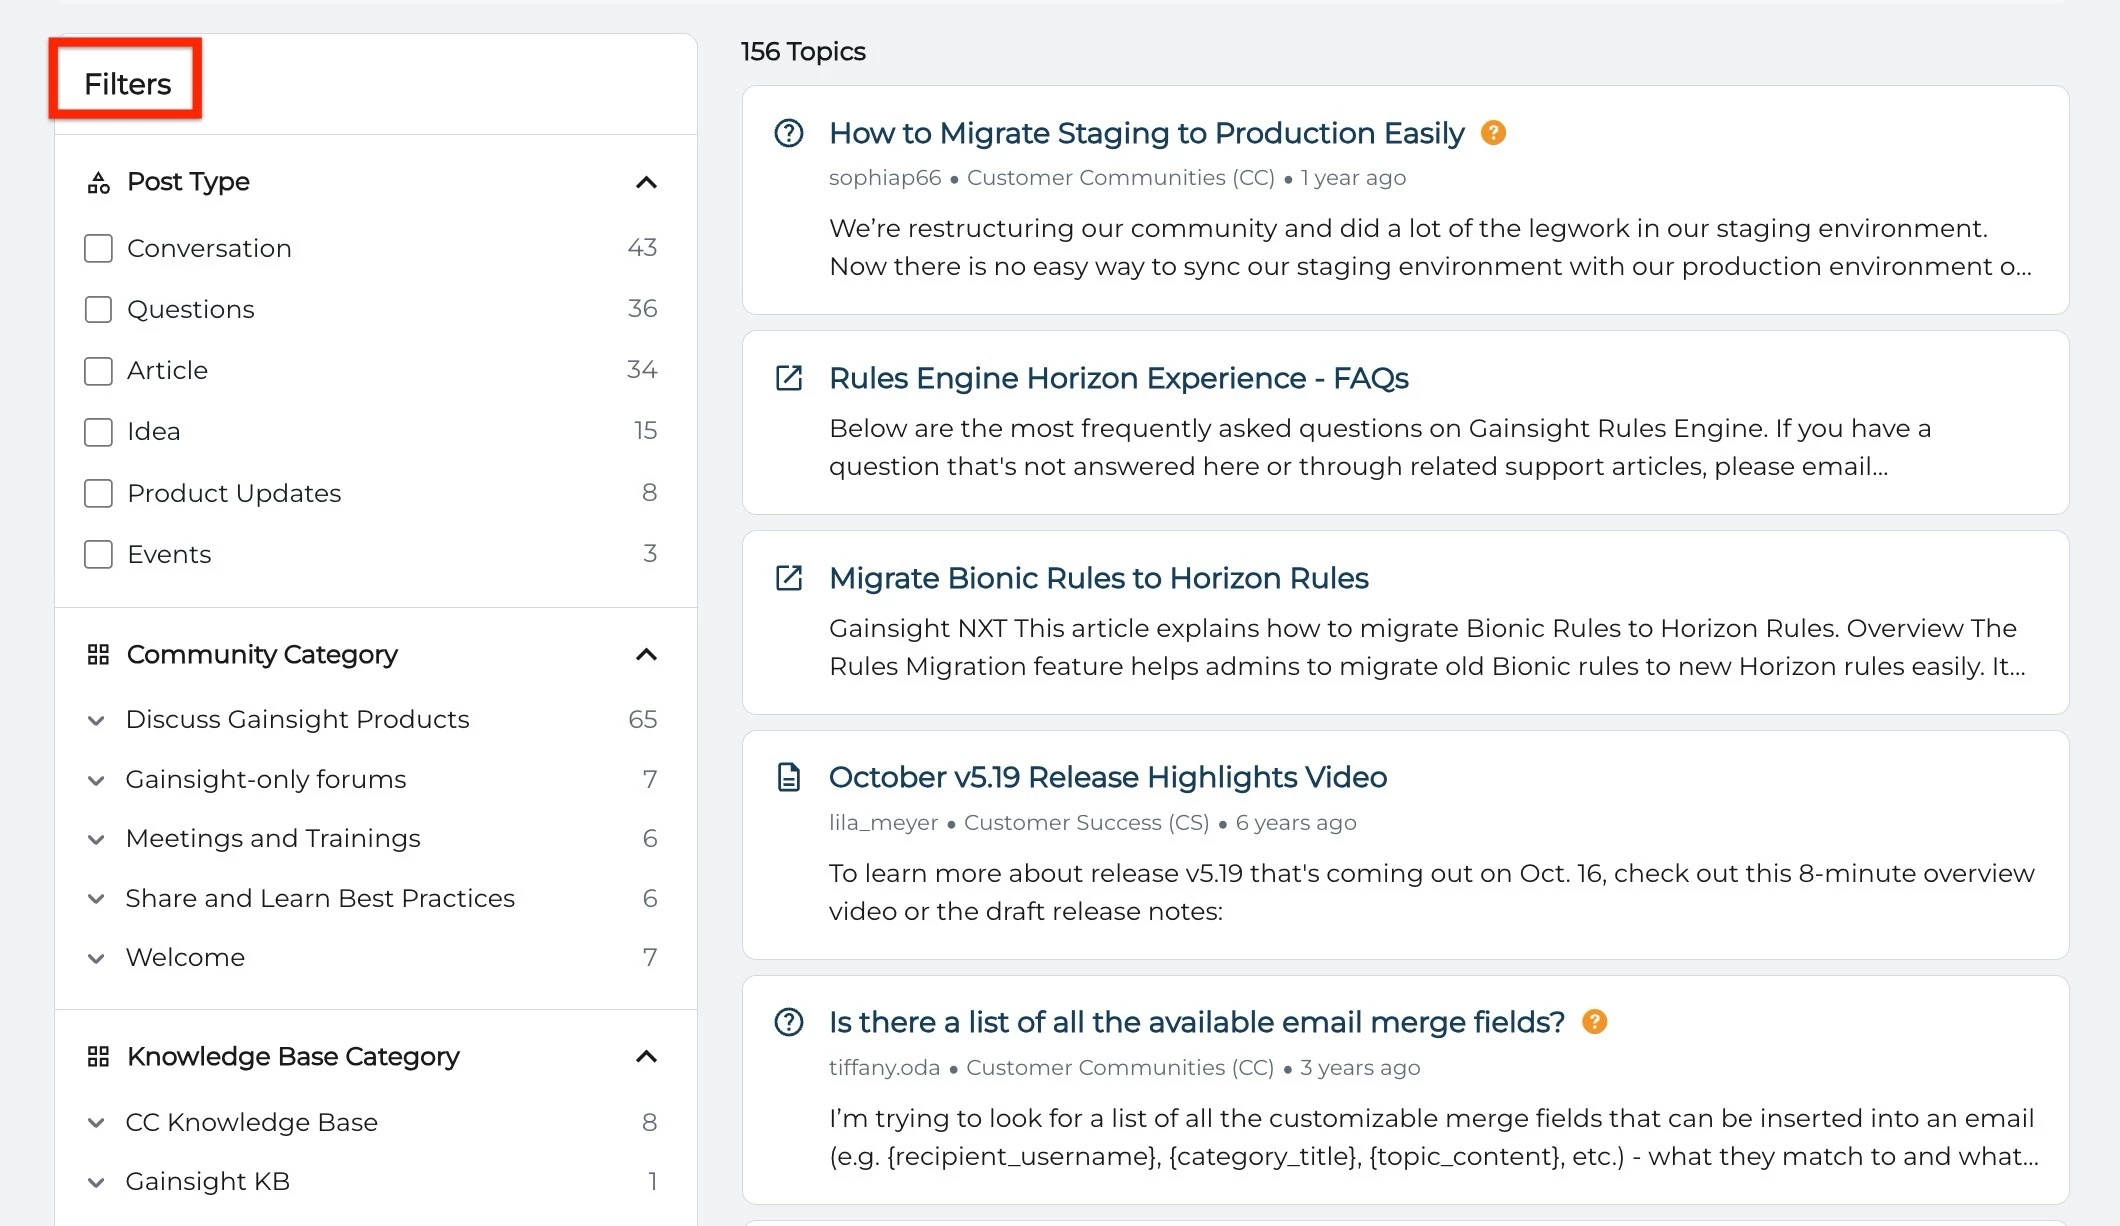Select Meetings and Trainings label

click(273, 839)
